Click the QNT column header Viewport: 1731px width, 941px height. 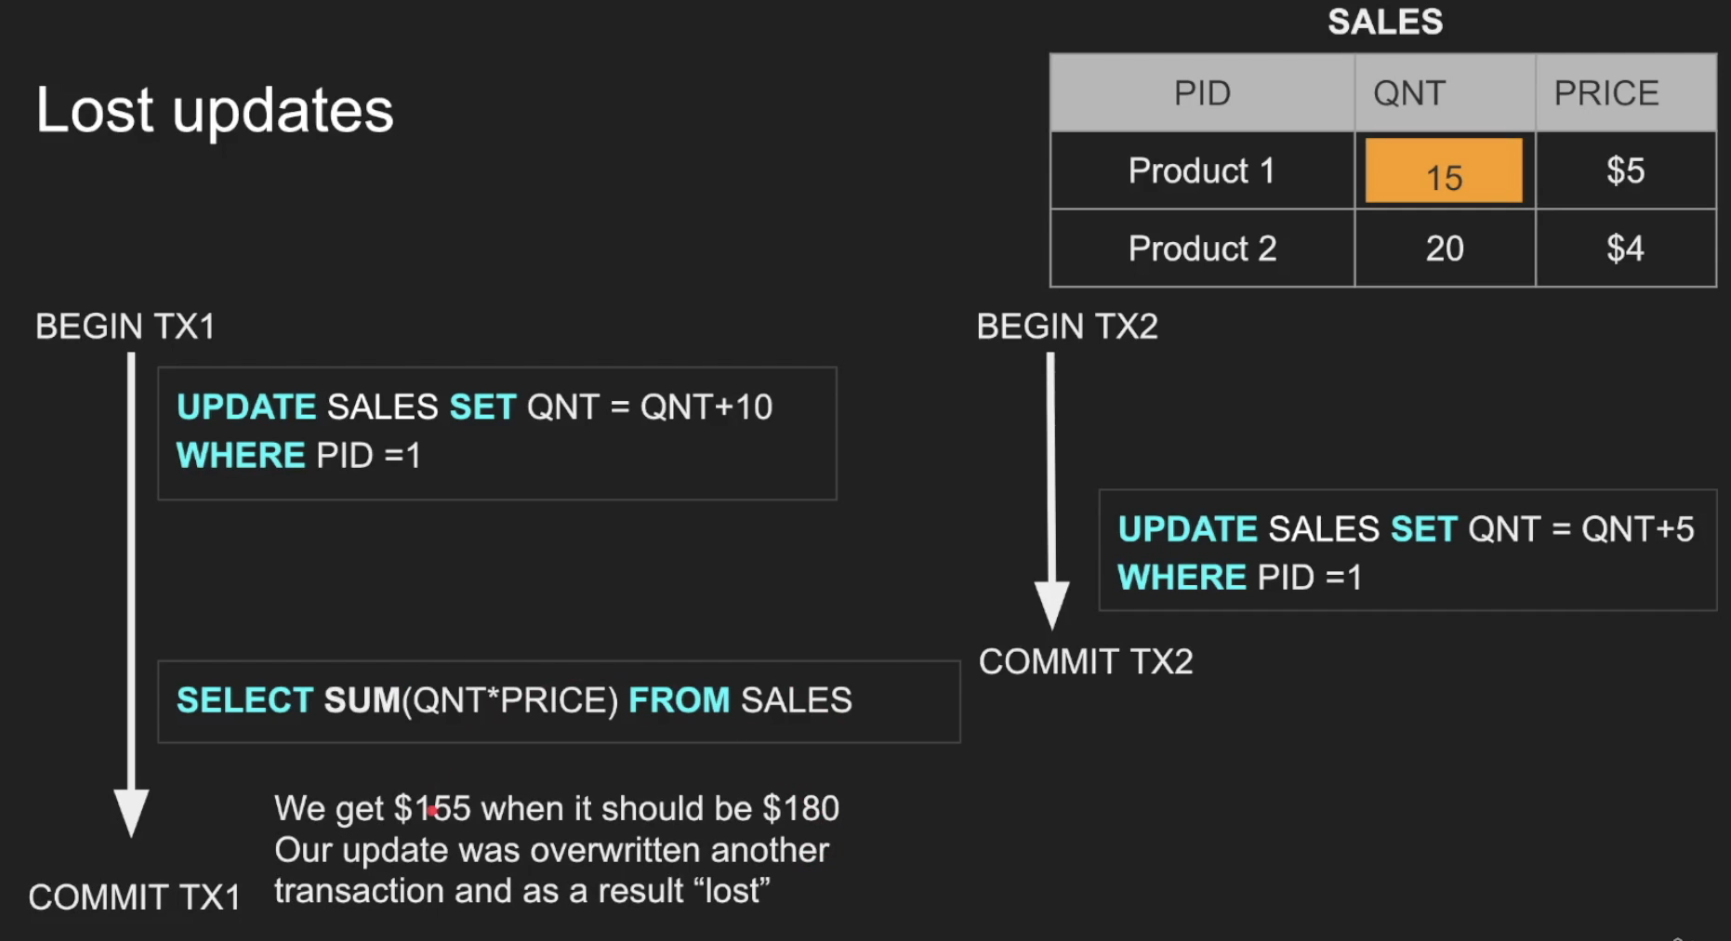1444,93
